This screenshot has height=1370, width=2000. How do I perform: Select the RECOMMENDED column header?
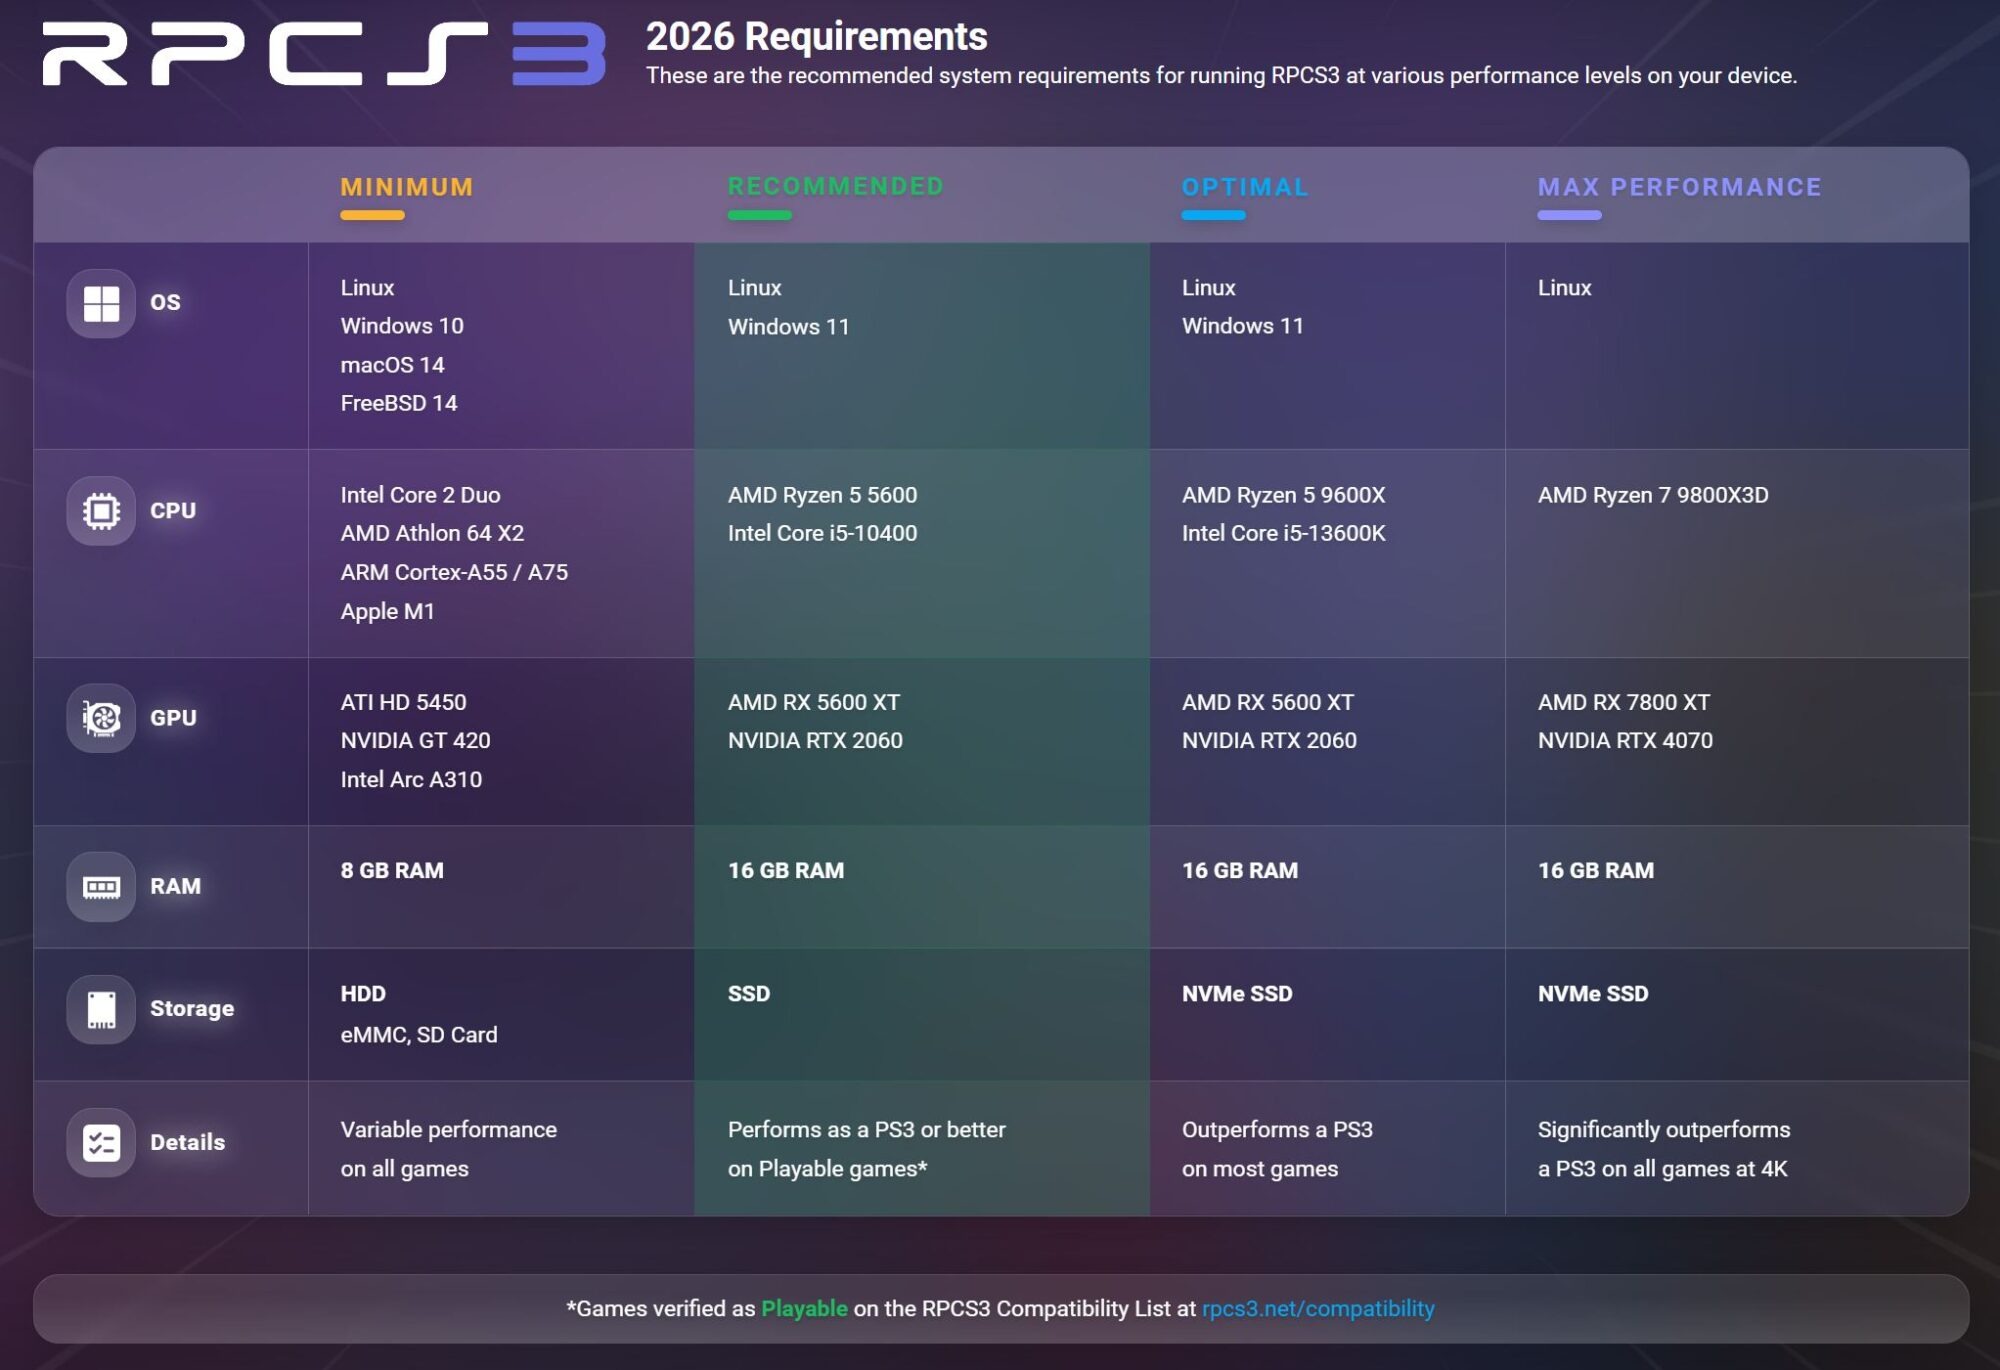pos(835,187)
